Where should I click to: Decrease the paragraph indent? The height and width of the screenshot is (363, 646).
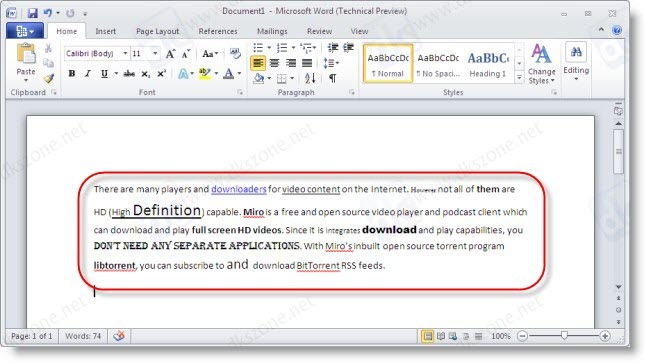tap(332, 48)
